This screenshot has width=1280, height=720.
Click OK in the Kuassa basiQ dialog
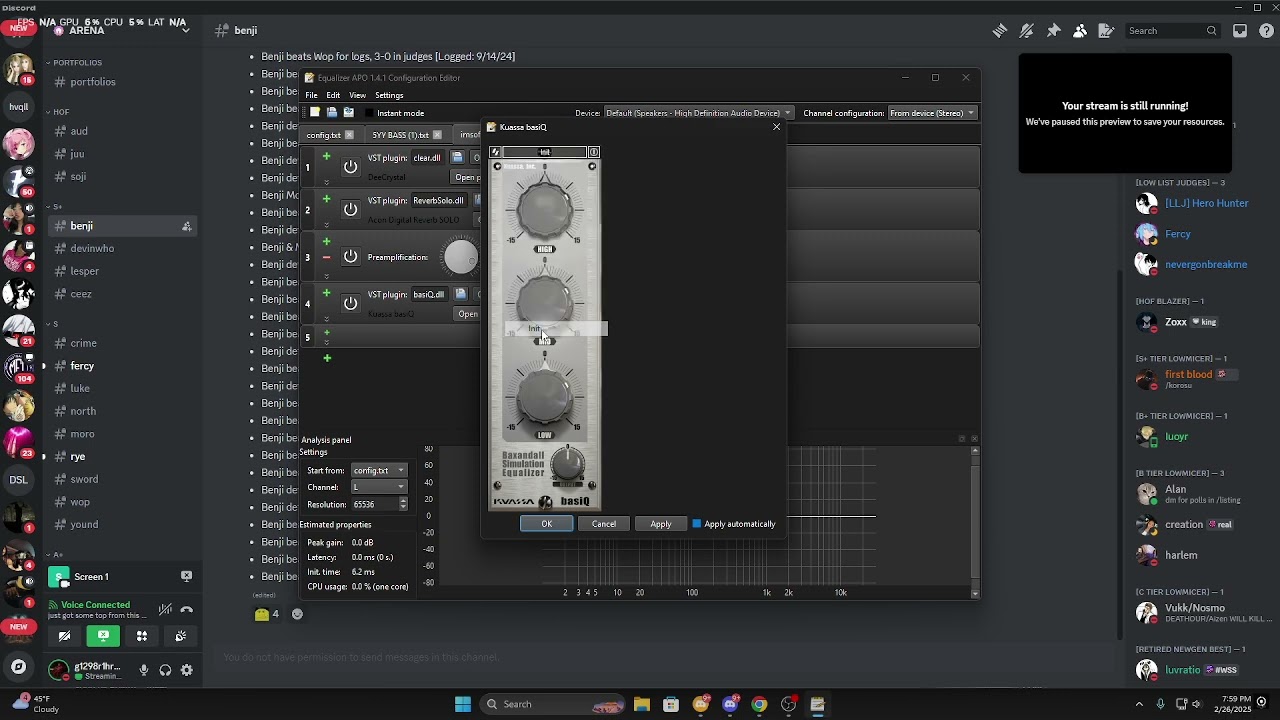pos(546,524)
